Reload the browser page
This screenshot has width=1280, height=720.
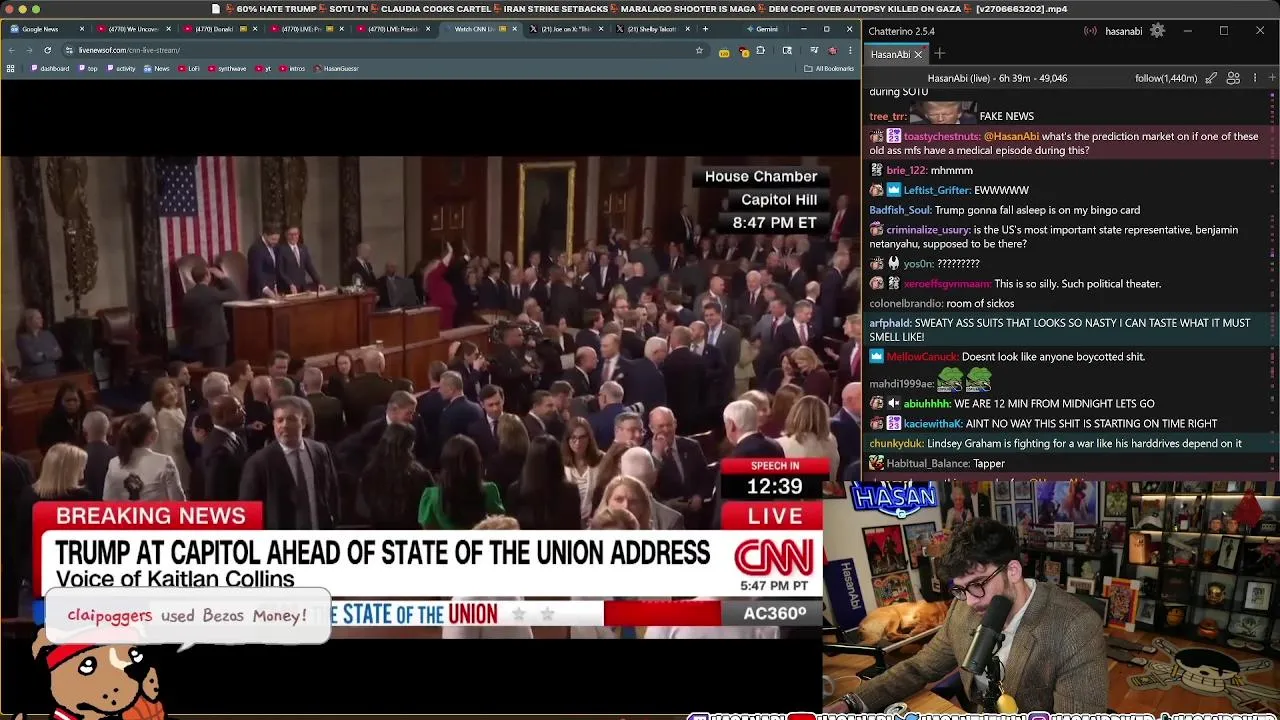pos(47,50)
